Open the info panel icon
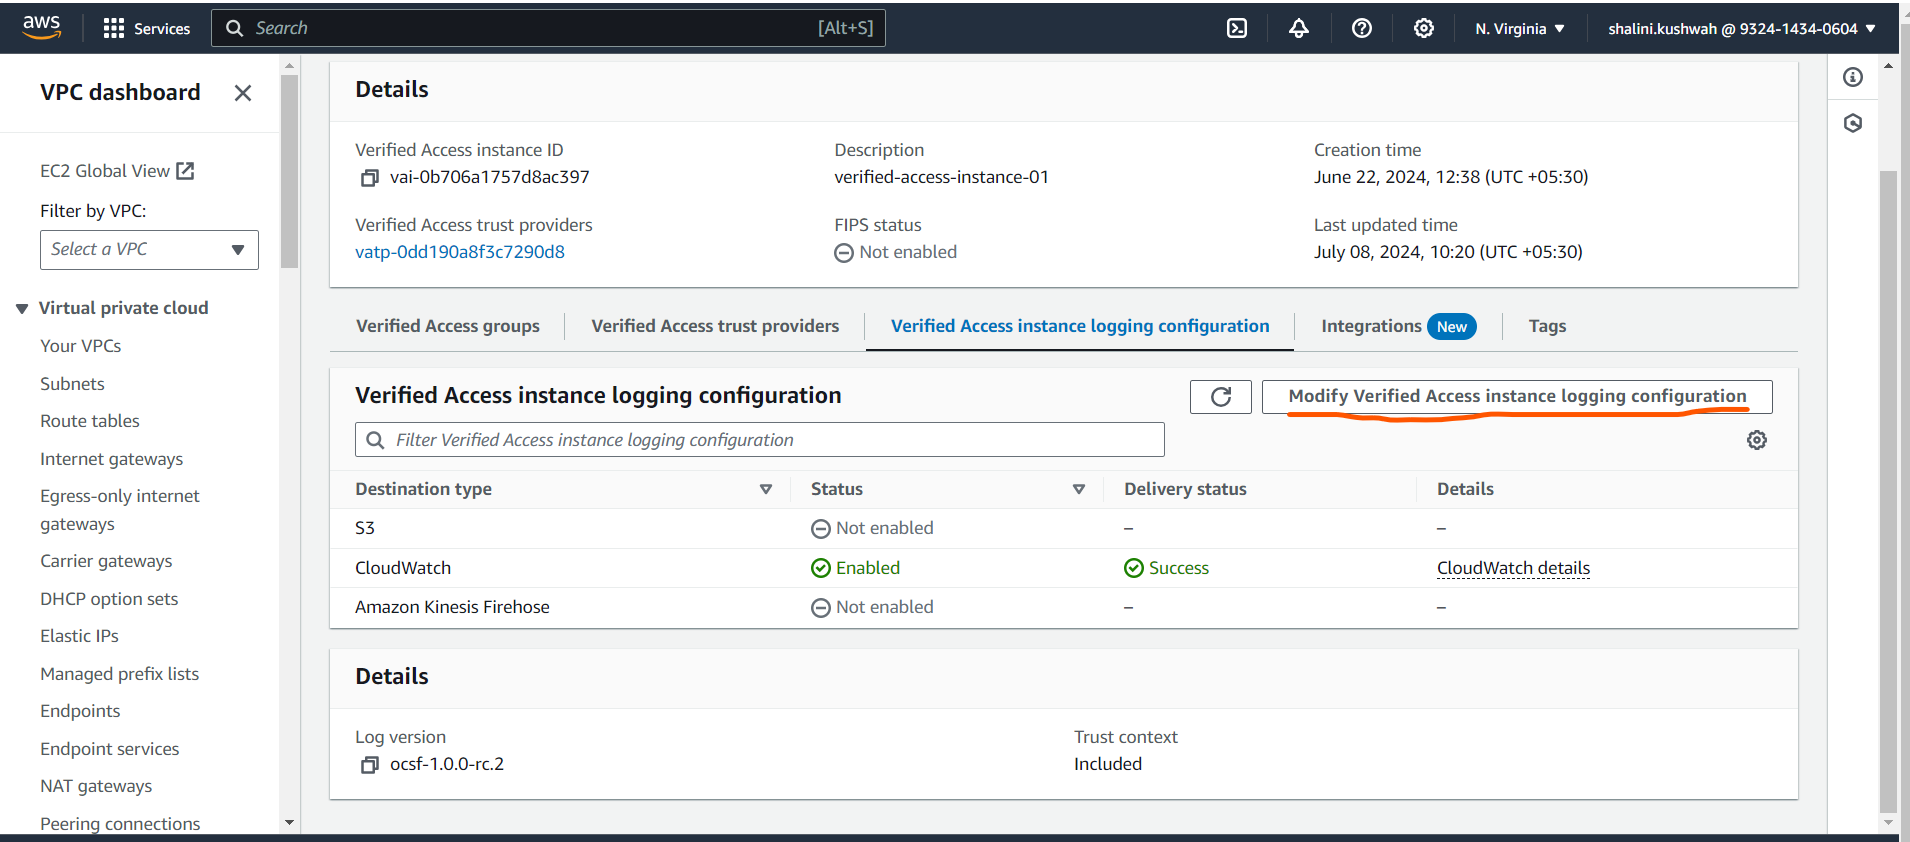The image size is (1910, 842). point(1853,77)
